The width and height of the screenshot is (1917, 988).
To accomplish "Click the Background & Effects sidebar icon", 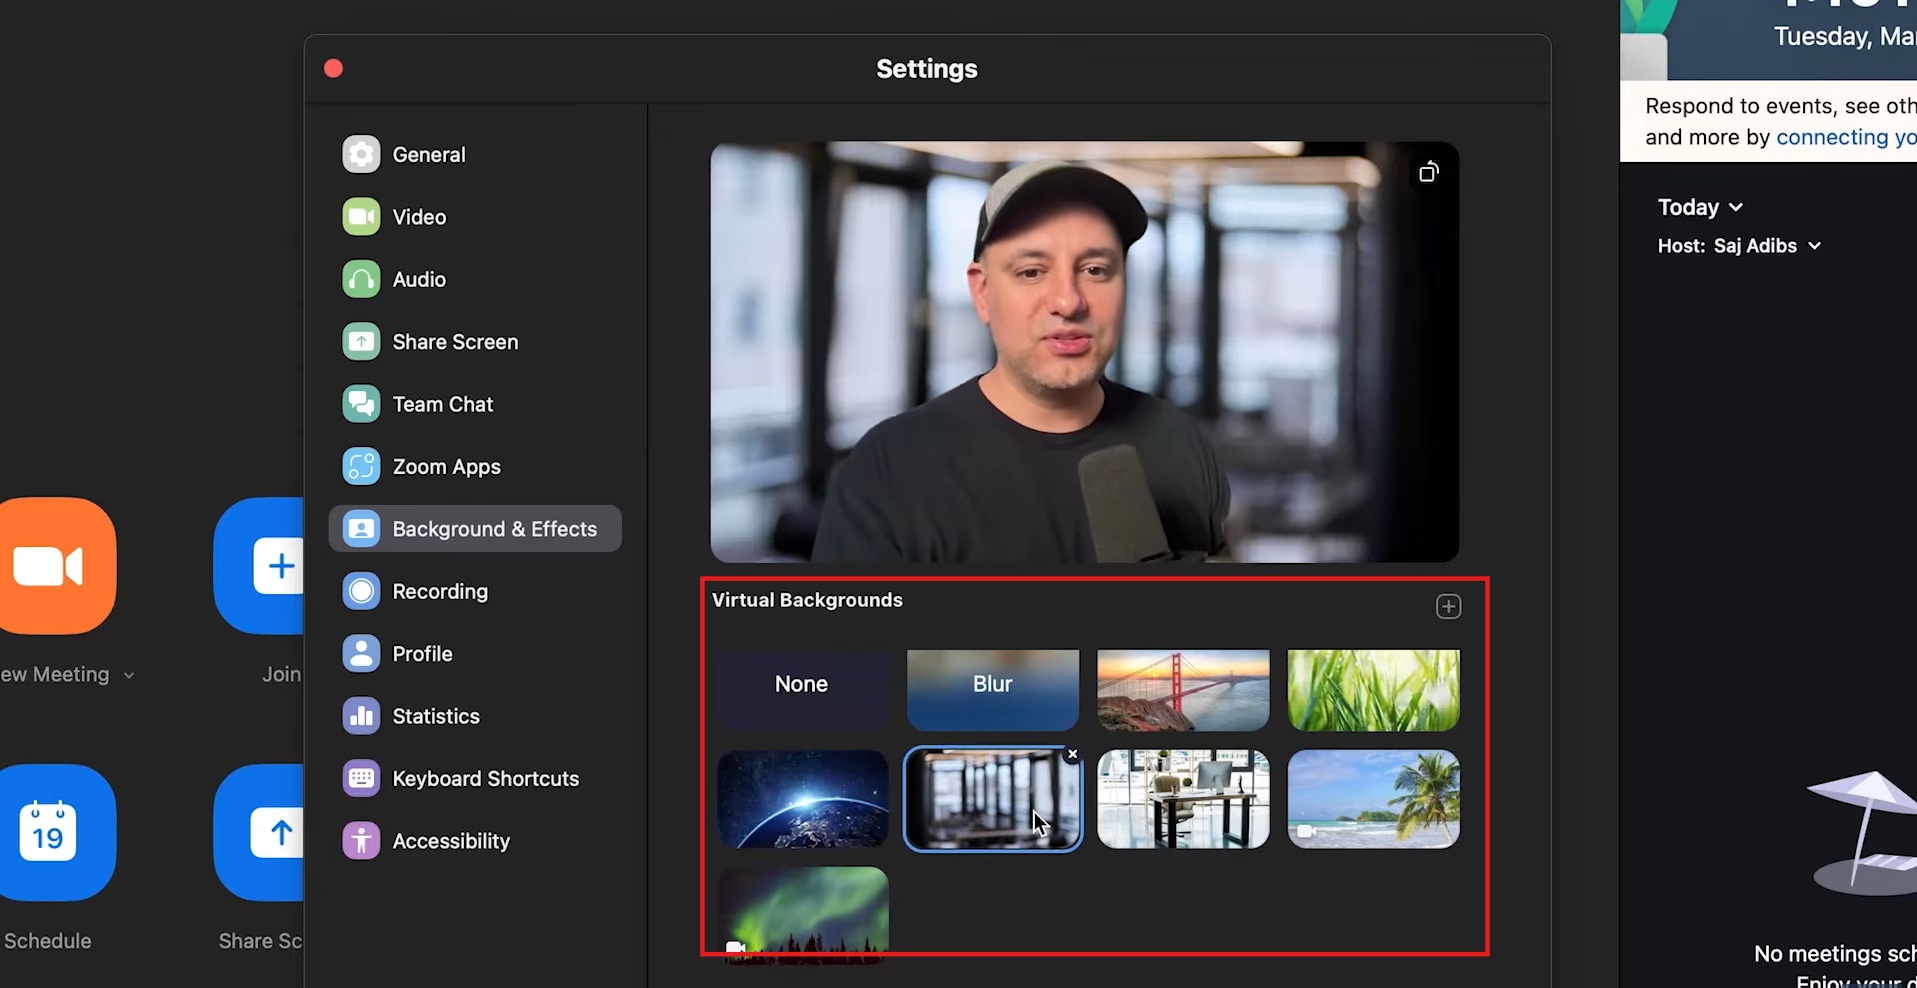I will tap(361, 529).
